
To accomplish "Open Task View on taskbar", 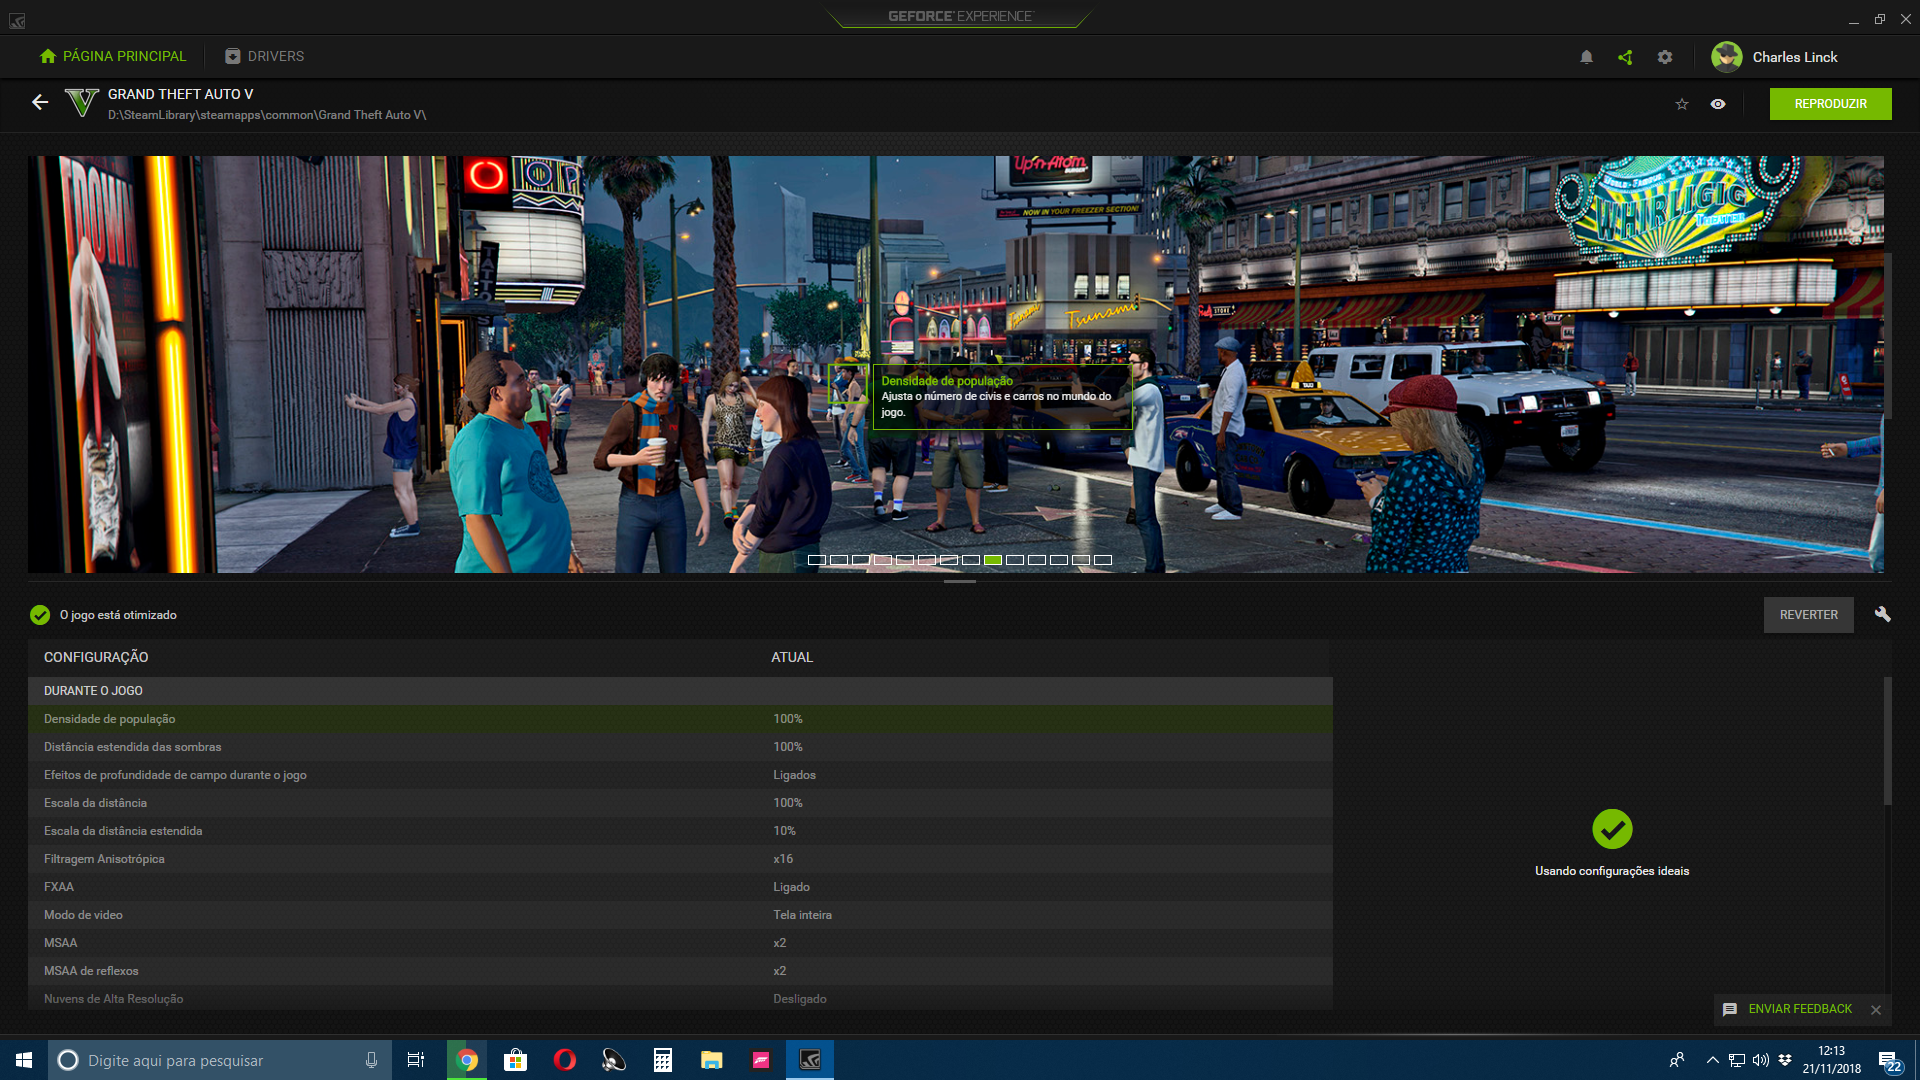I will (x=416, y=1060).
